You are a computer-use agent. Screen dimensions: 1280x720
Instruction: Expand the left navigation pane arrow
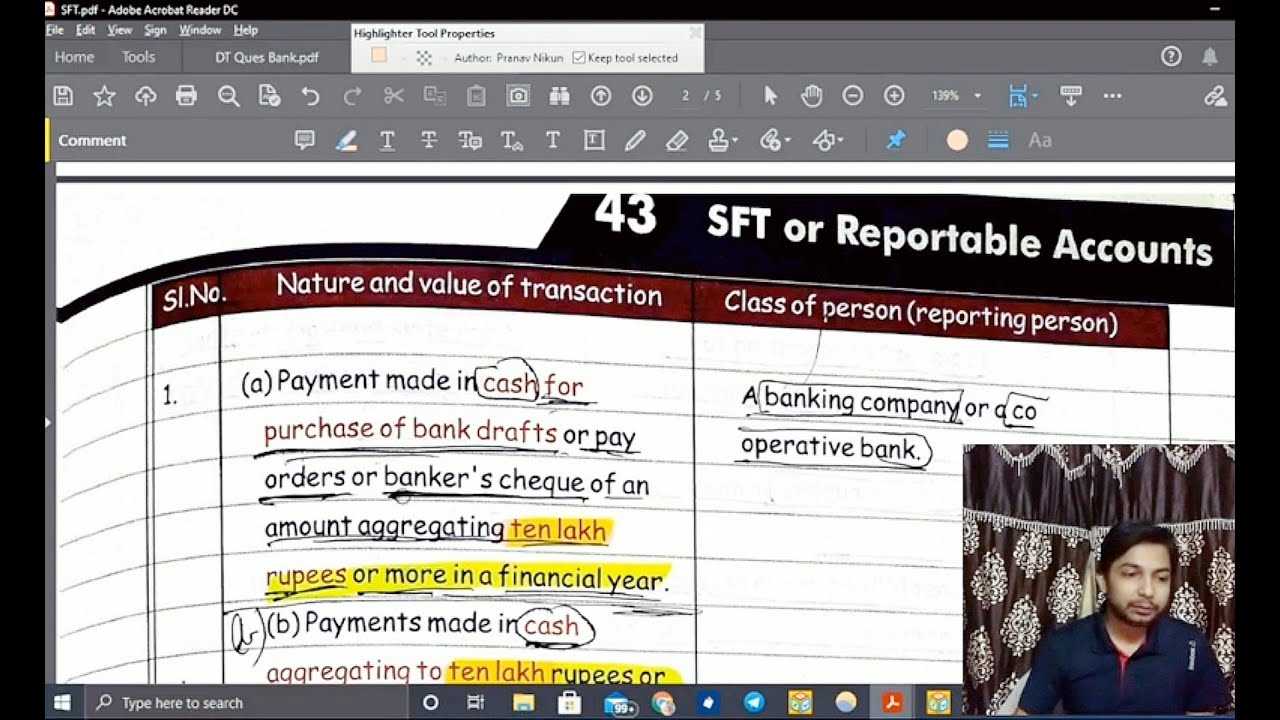click(x=49, y=423)
